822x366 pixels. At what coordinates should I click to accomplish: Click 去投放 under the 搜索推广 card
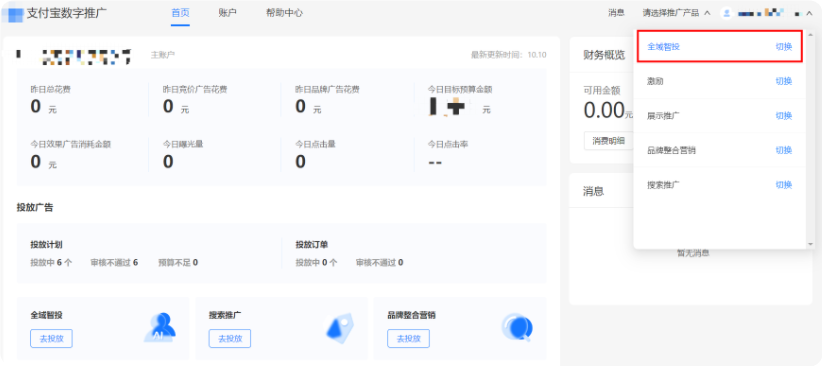coord(230,339)
